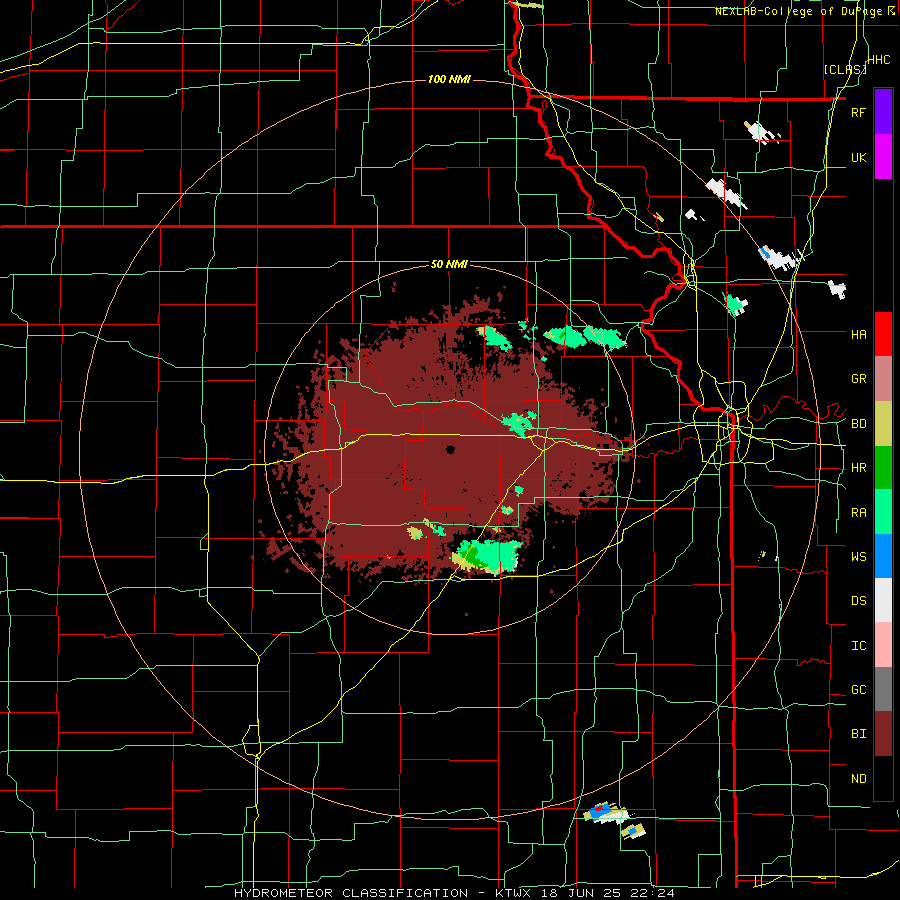
Task: Click the light pink IC legend swatch
Action: pyautogui.click(x=883, y=645)
